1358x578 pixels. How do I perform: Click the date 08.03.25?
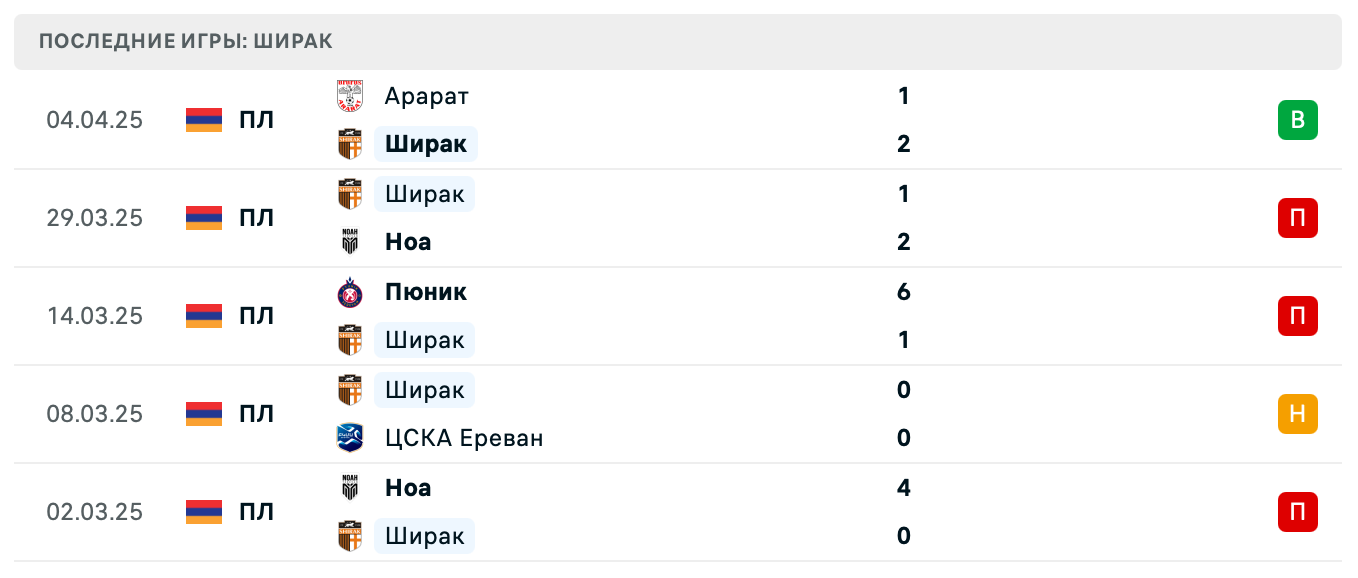click(x=96, y=413)
